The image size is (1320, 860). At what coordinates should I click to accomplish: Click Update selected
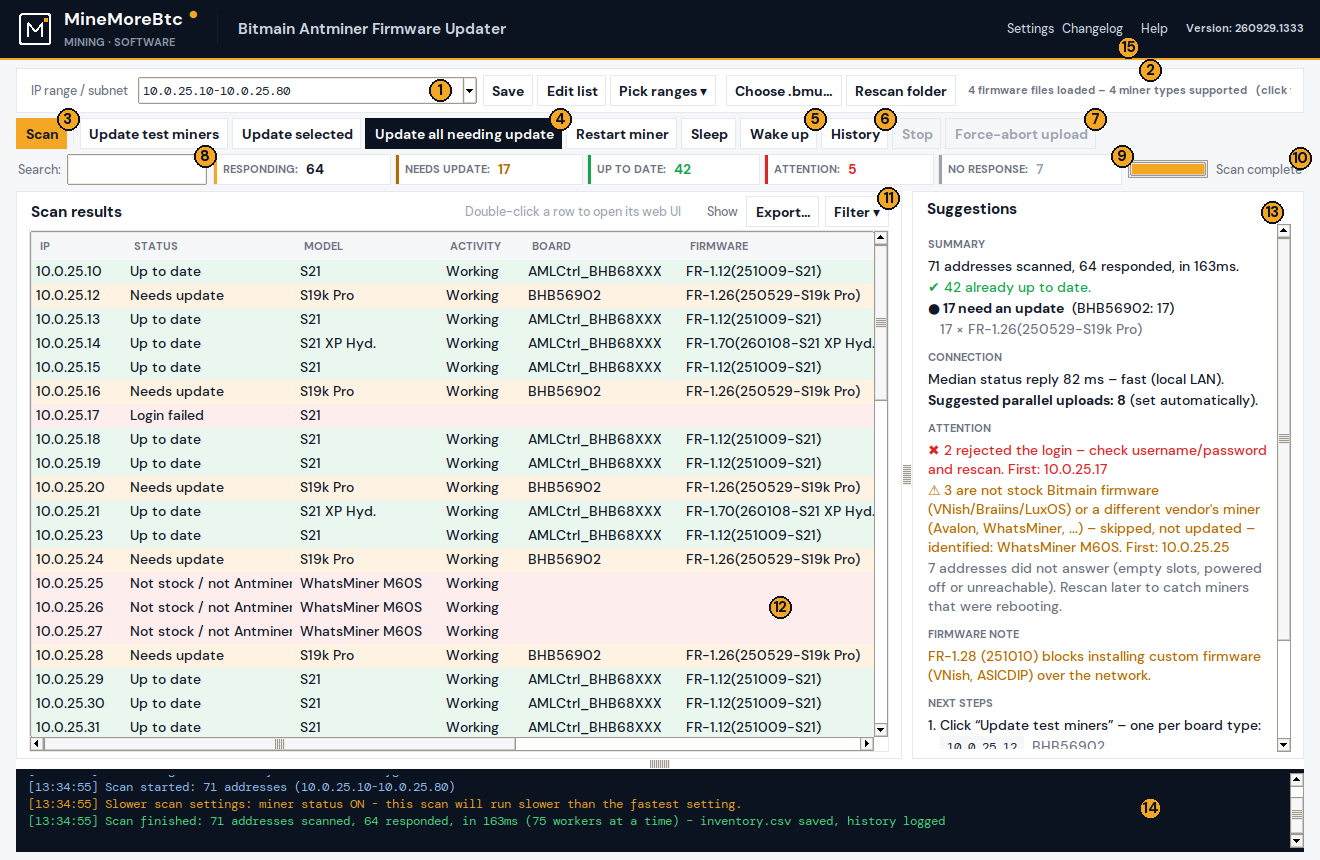(297, 134)
